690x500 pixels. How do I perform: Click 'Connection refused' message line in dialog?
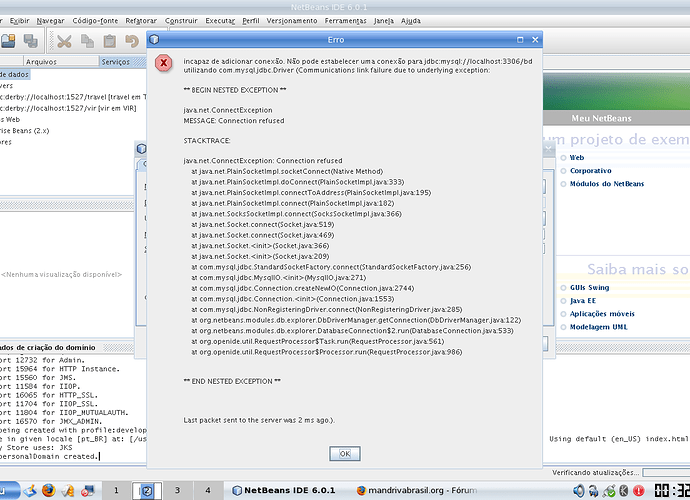[x=234, y=121]
